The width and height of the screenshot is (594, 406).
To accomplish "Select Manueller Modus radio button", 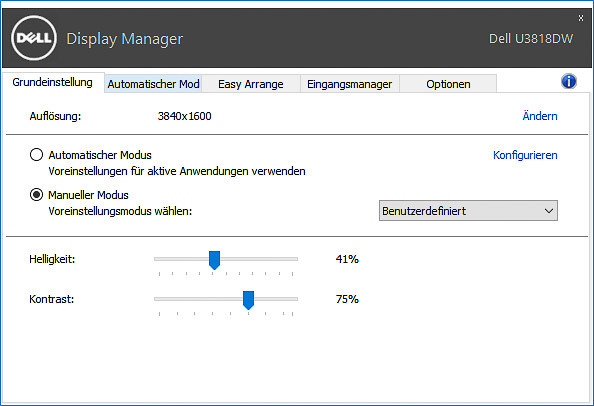I will click(x=36, y=195).
